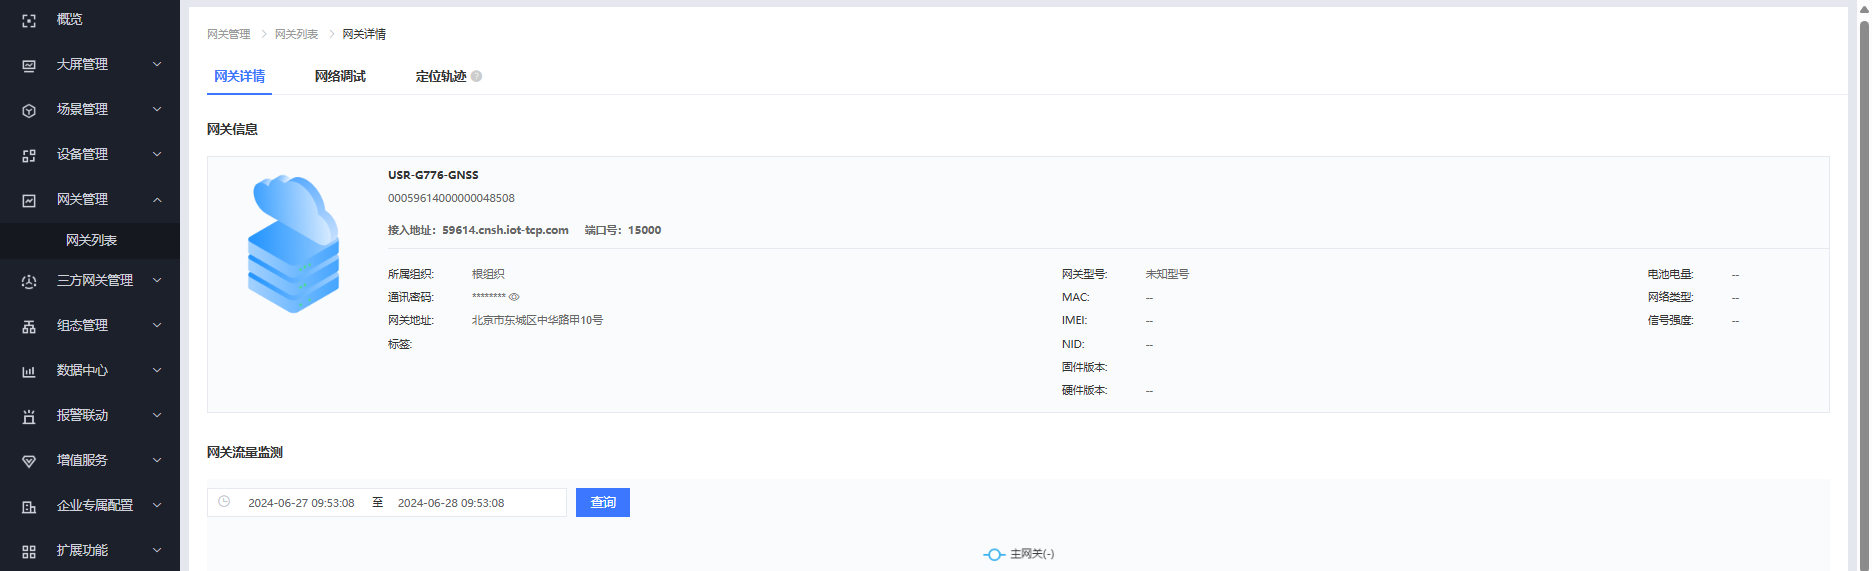Screen dimensions: 1872x571
Task: Click the 设备管理 sidebar icon
Action: pos(29,155)
